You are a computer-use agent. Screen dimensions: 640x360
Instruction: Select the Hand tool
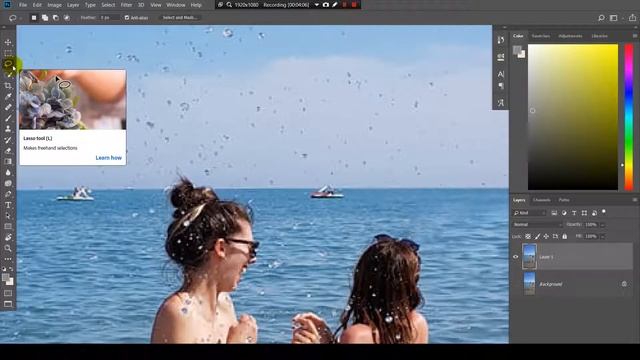(x=8, y=238)
